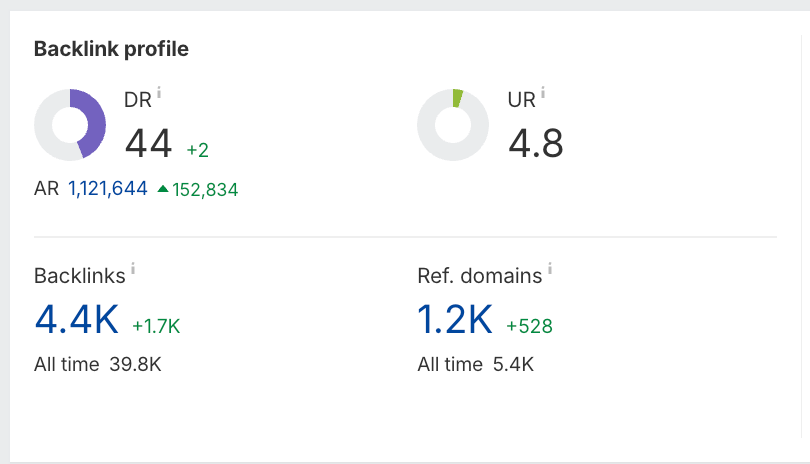Open the Ref. domains info icon

click(550, 268)
